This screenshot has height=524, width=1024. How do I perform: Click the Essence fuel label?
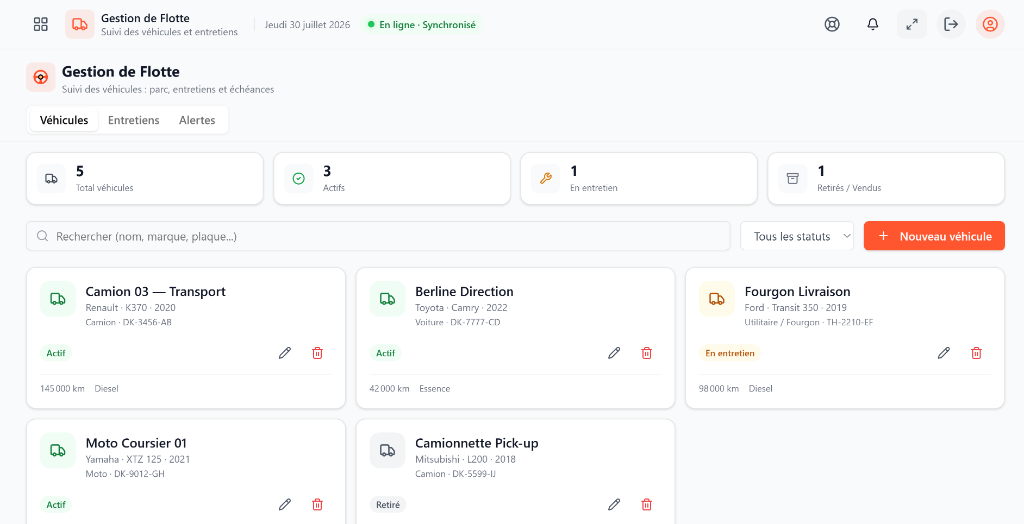[434, 389]
